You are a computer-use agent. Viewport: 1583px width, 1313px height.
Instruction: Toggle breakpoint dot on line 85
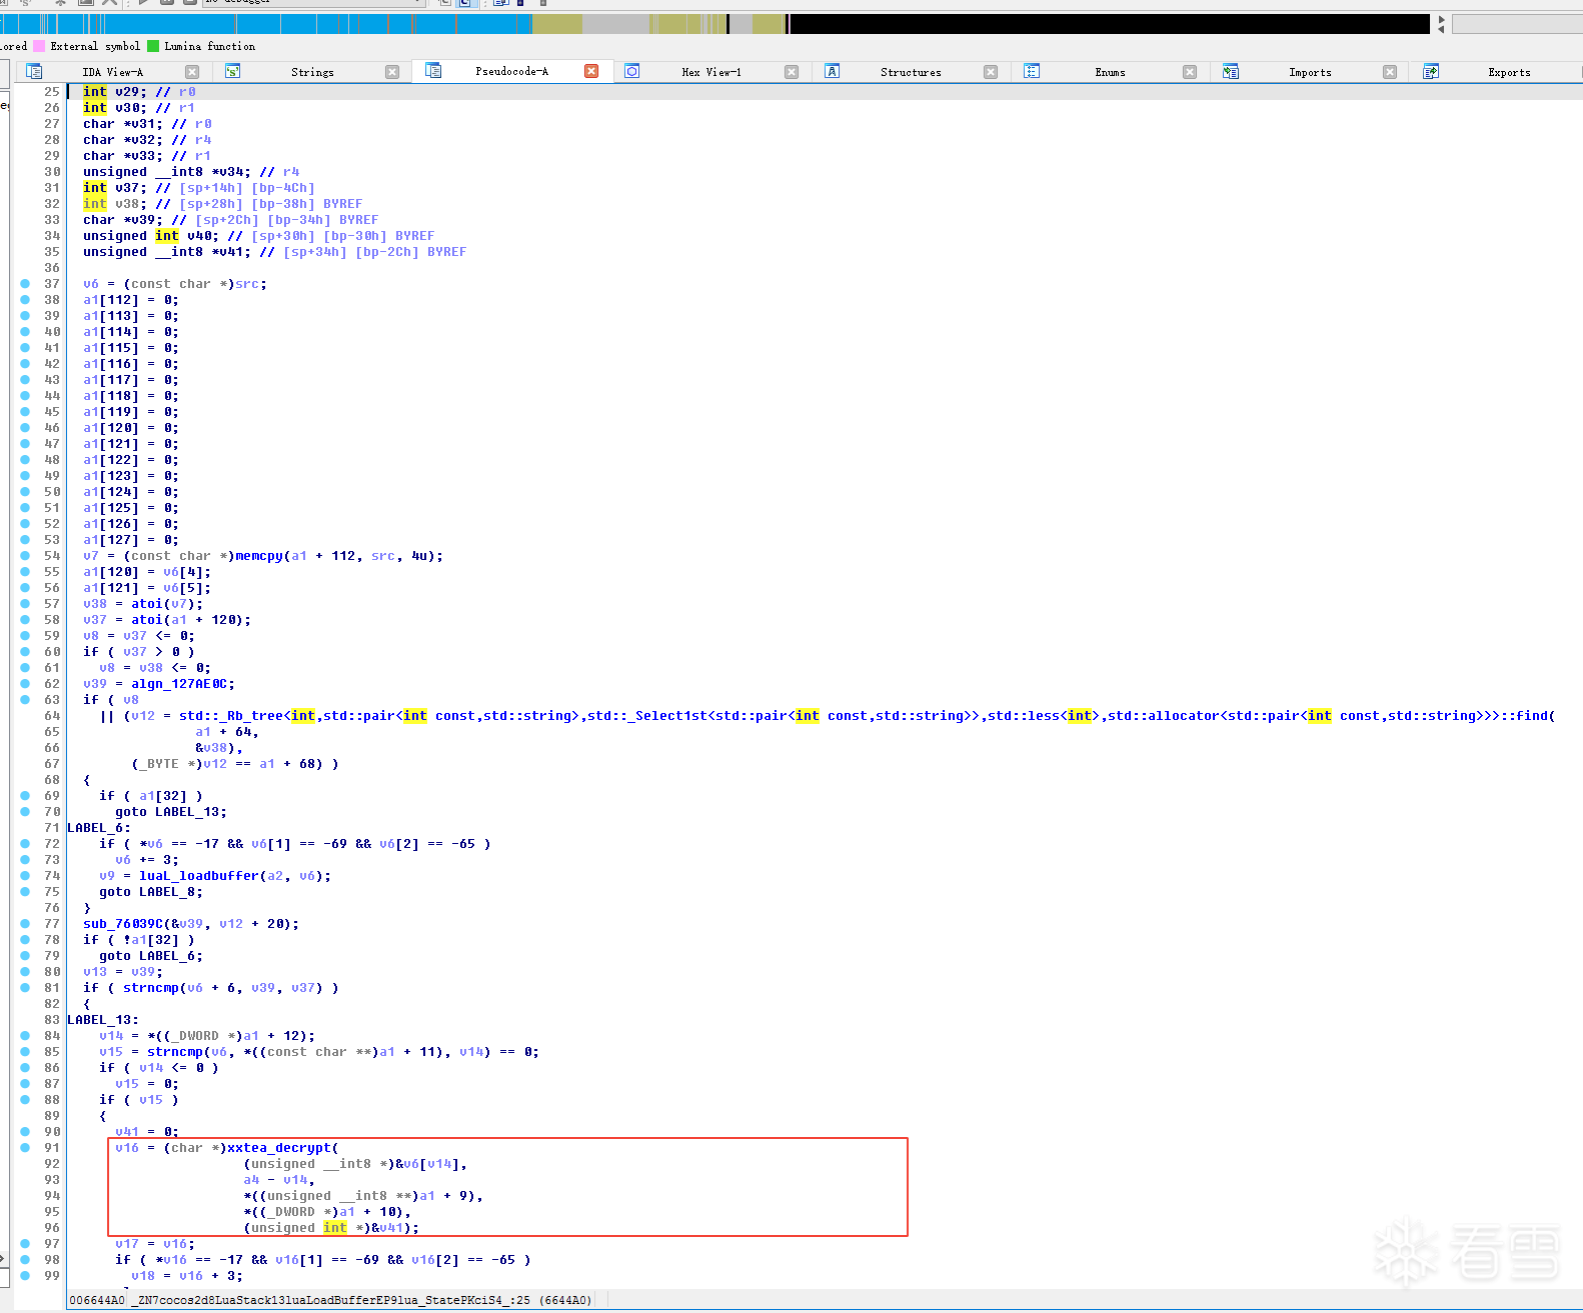(25, 1052)
